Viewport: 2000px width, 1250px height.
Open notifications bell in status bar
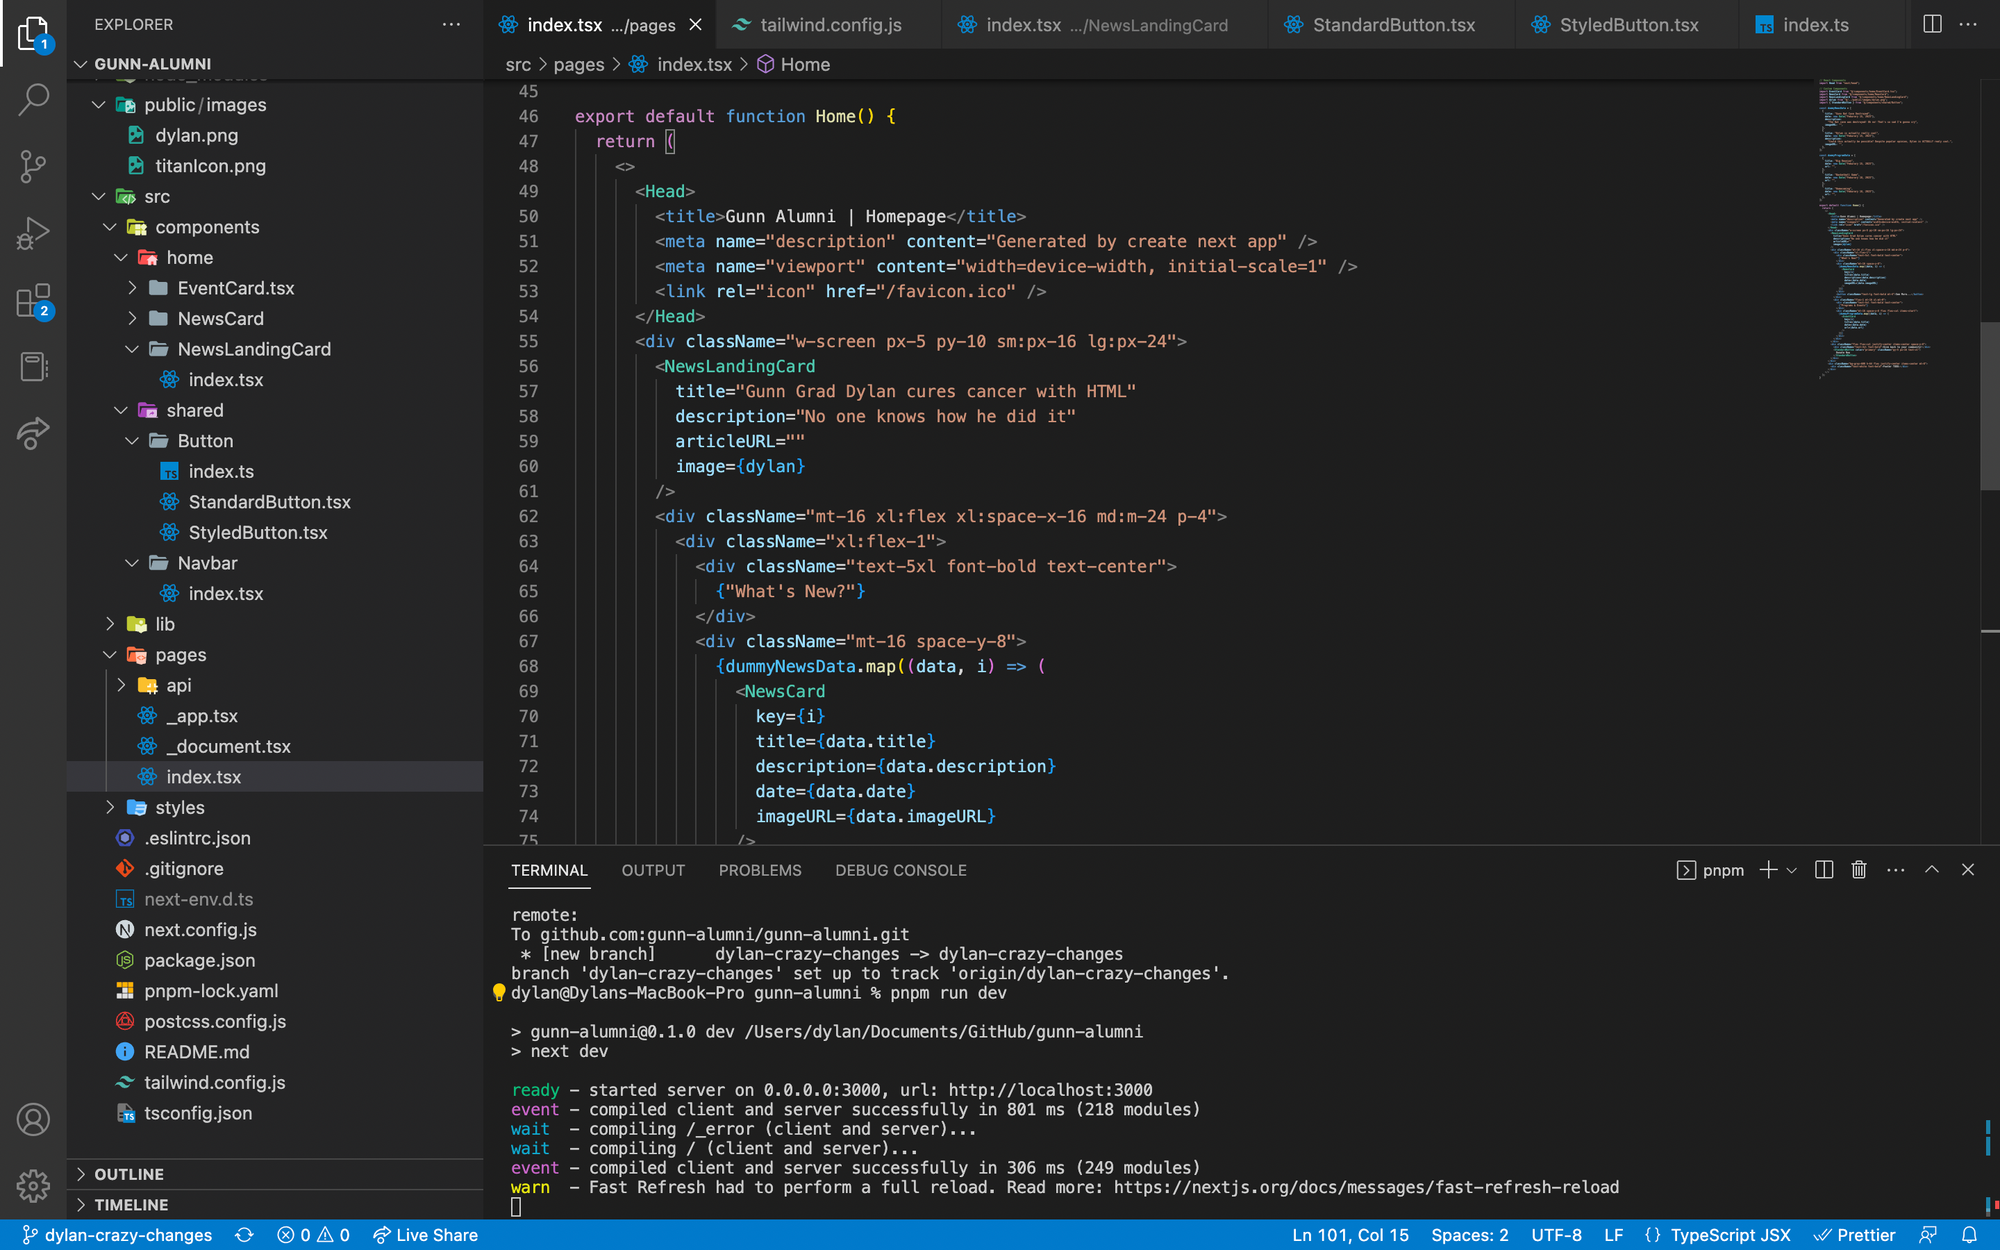click(x=1969, y=1235)
